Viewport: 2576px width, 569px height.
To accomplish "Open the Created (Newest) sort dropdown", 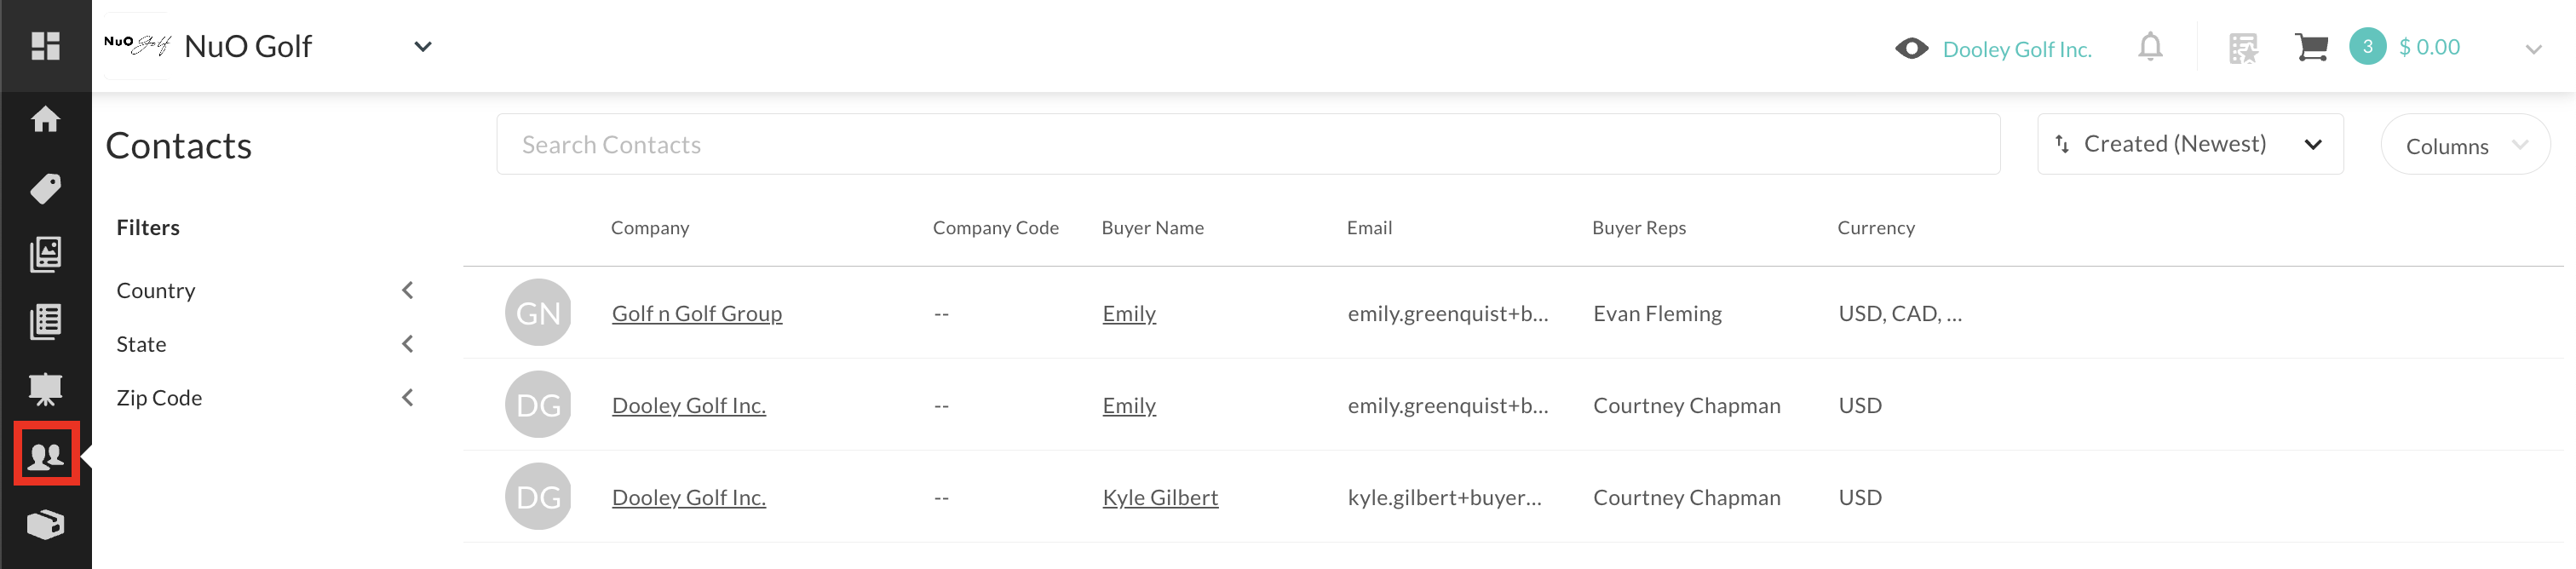I will (x=2190, y=143).
